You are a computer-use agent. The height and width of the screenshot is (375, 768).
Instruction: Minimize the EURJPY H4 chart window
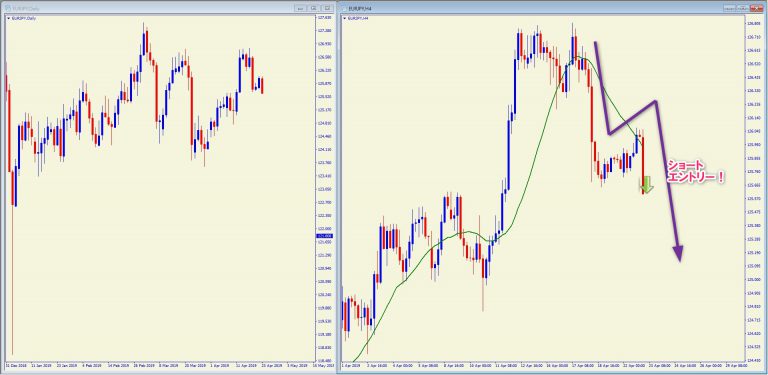pos(730,8)
